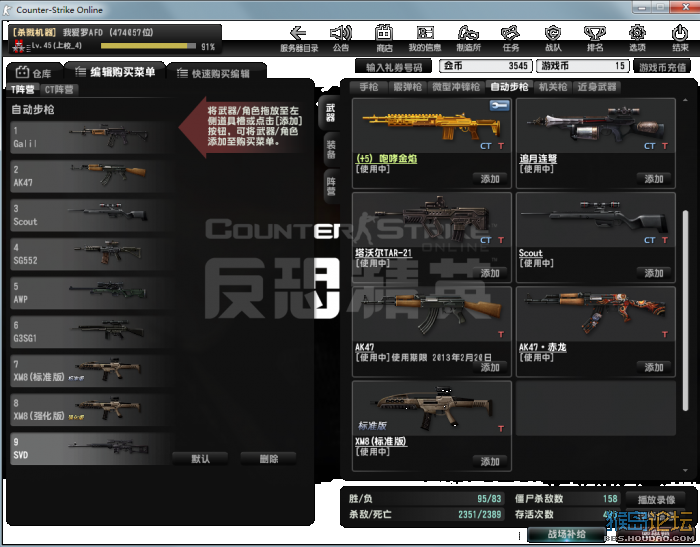Switch to the shotguns category tab

(407, 87)
